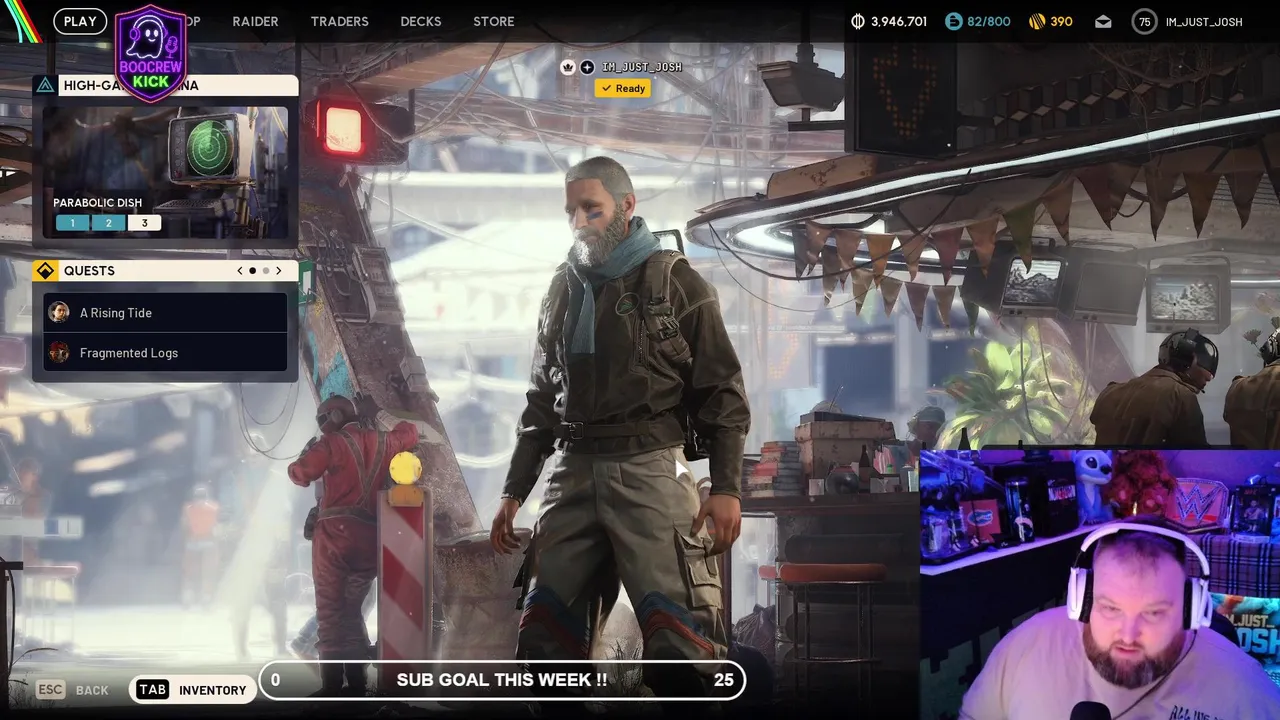Viewport: 1280px width, 720px height.
Task: Click the 390 token balance
Action: (1061, 22)
